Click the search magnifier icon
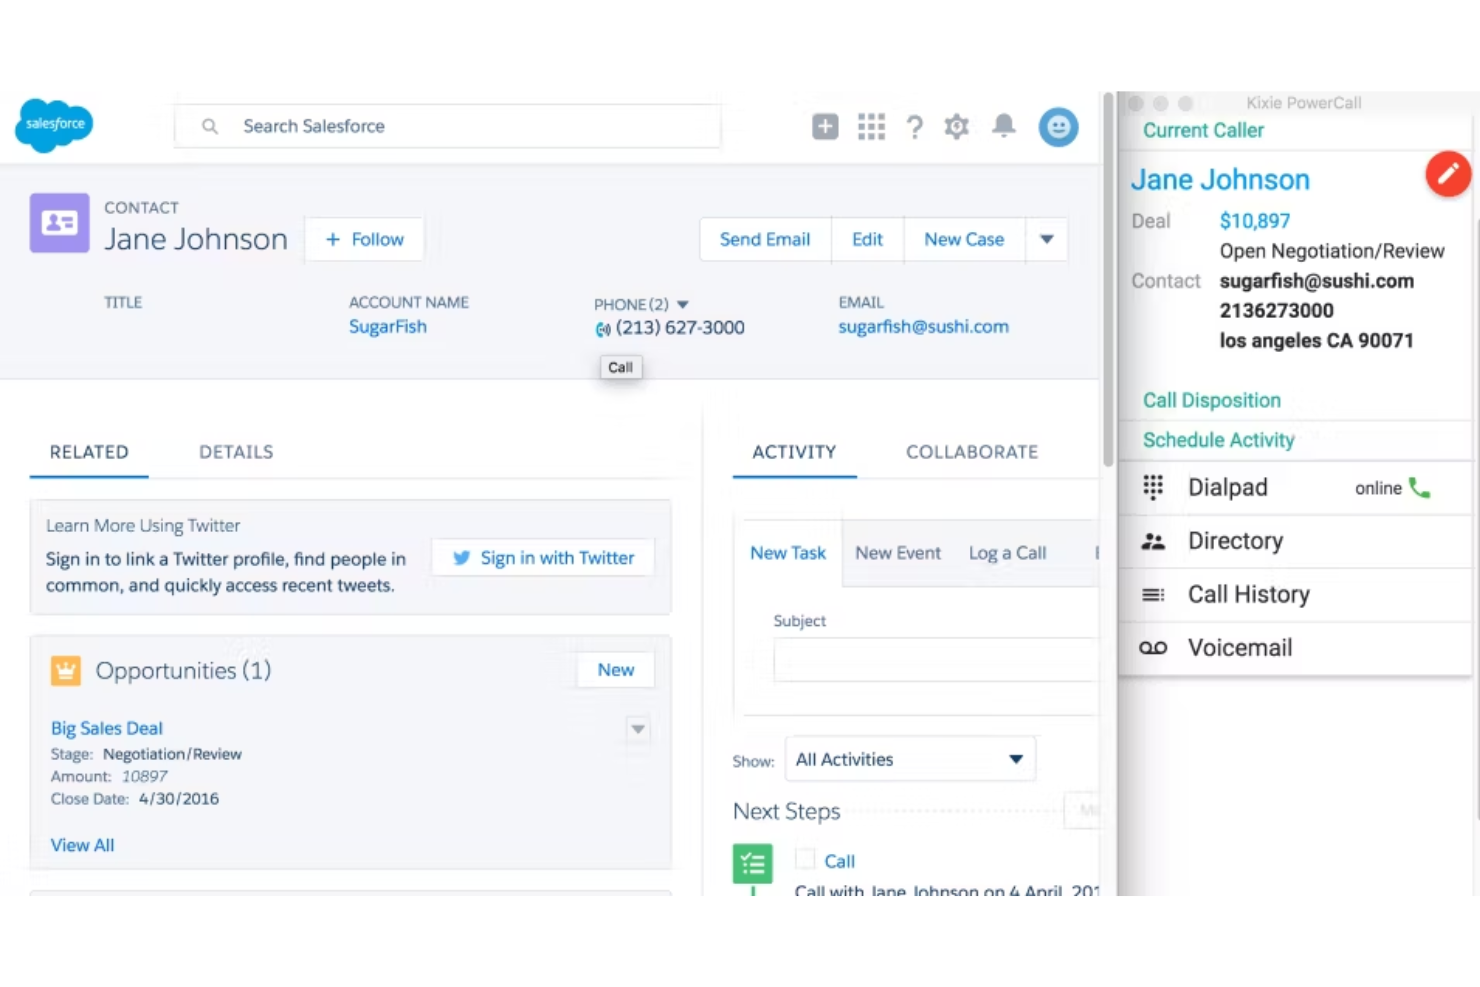Screen dimensions: 1480x987 [210, 126]
